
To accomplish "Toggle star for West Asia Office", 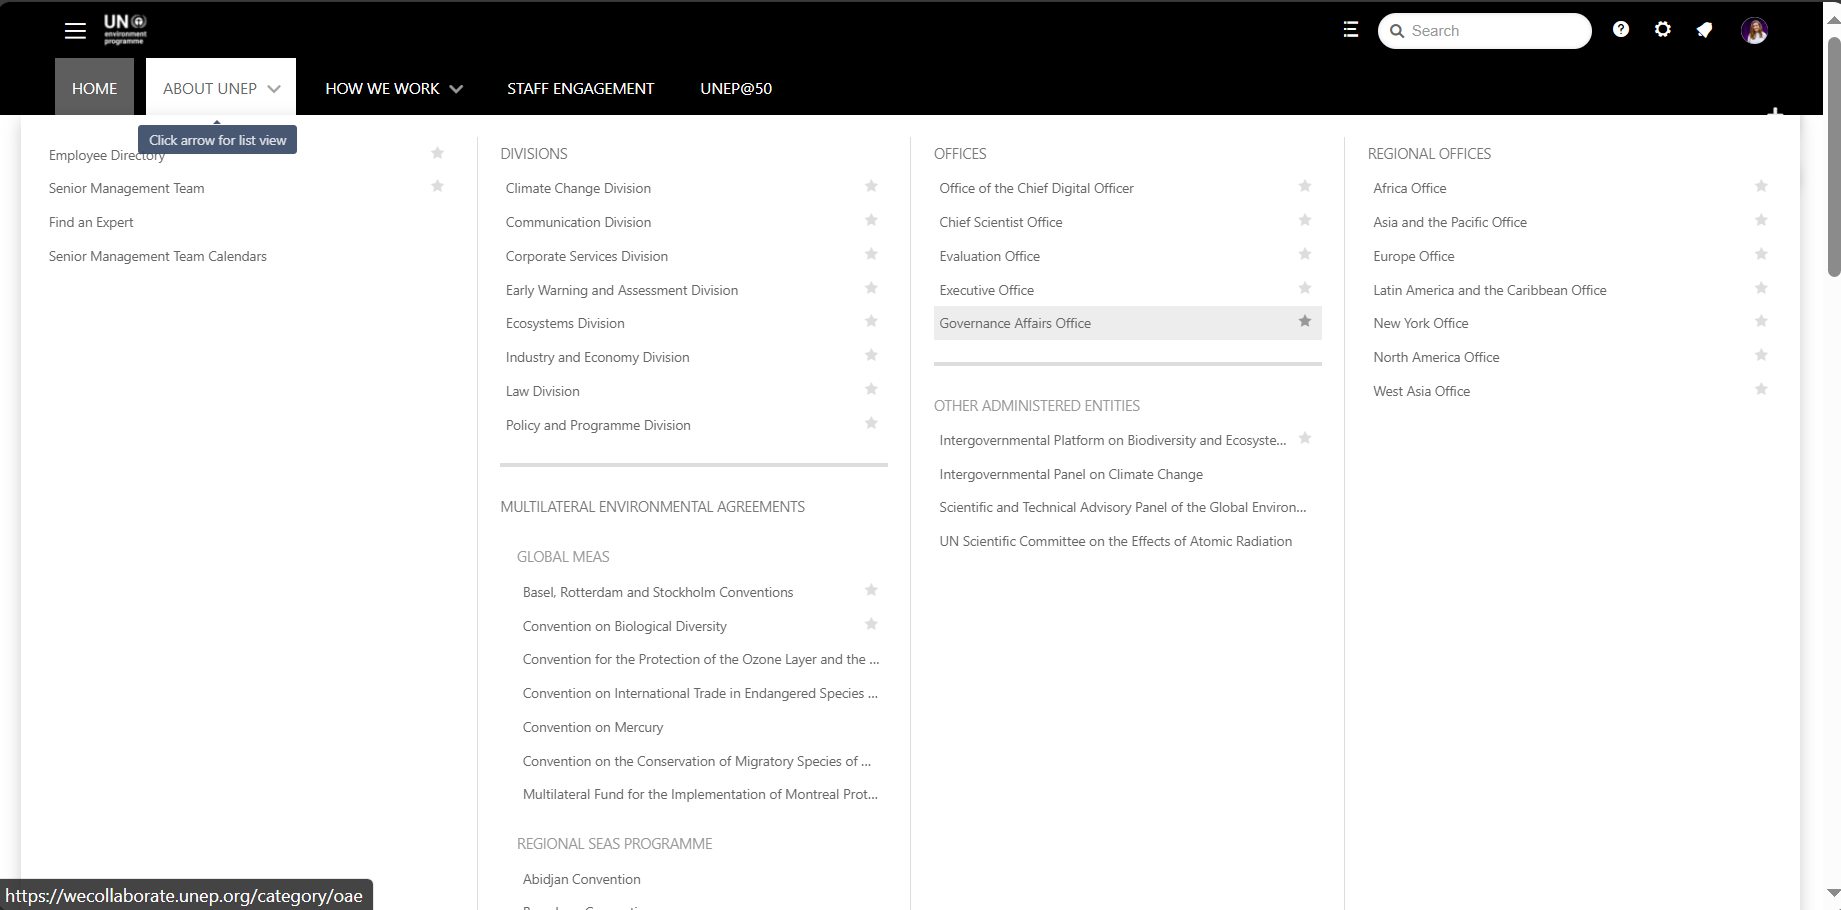I will [x=1761, y=389].
